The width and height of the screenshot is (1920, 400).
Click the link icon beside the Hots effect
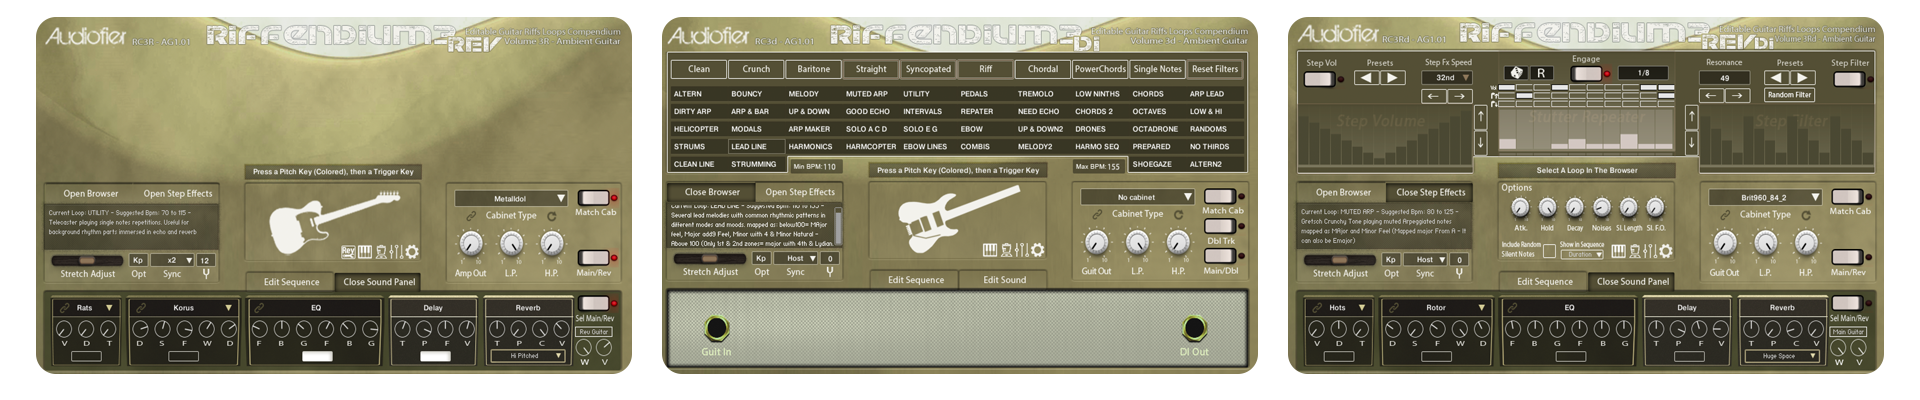1317,308
